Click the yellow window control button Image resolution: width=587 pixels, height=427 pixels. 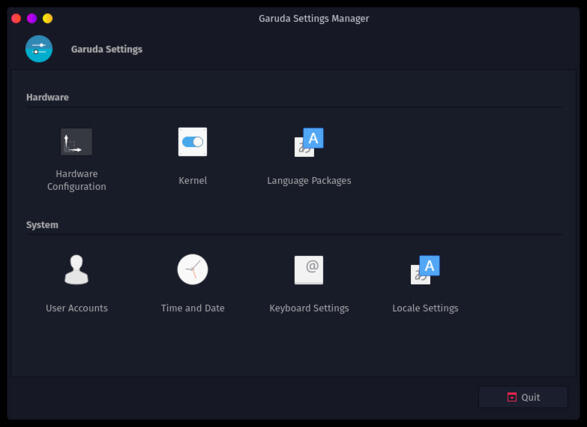coord(48,18)
